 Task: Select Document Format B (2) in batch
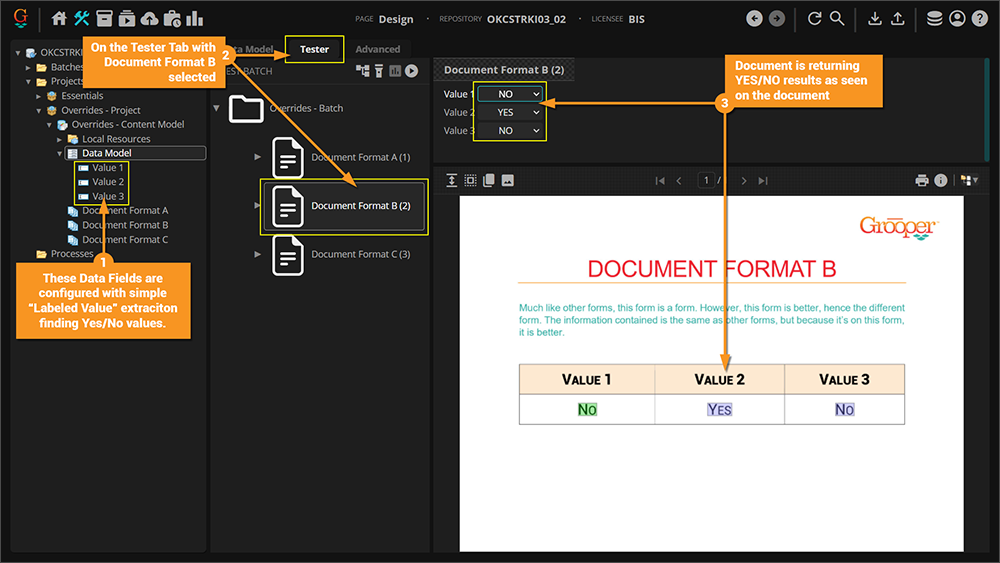coord(344,206)
